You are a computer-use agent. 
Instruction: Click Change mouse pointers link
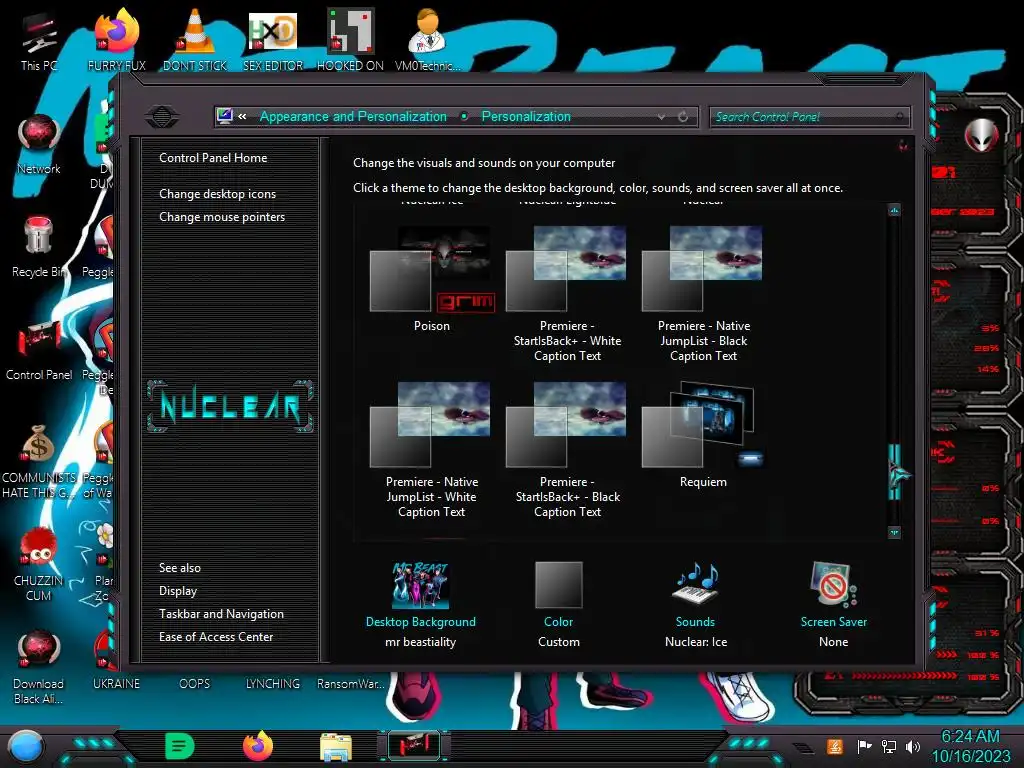222,217
